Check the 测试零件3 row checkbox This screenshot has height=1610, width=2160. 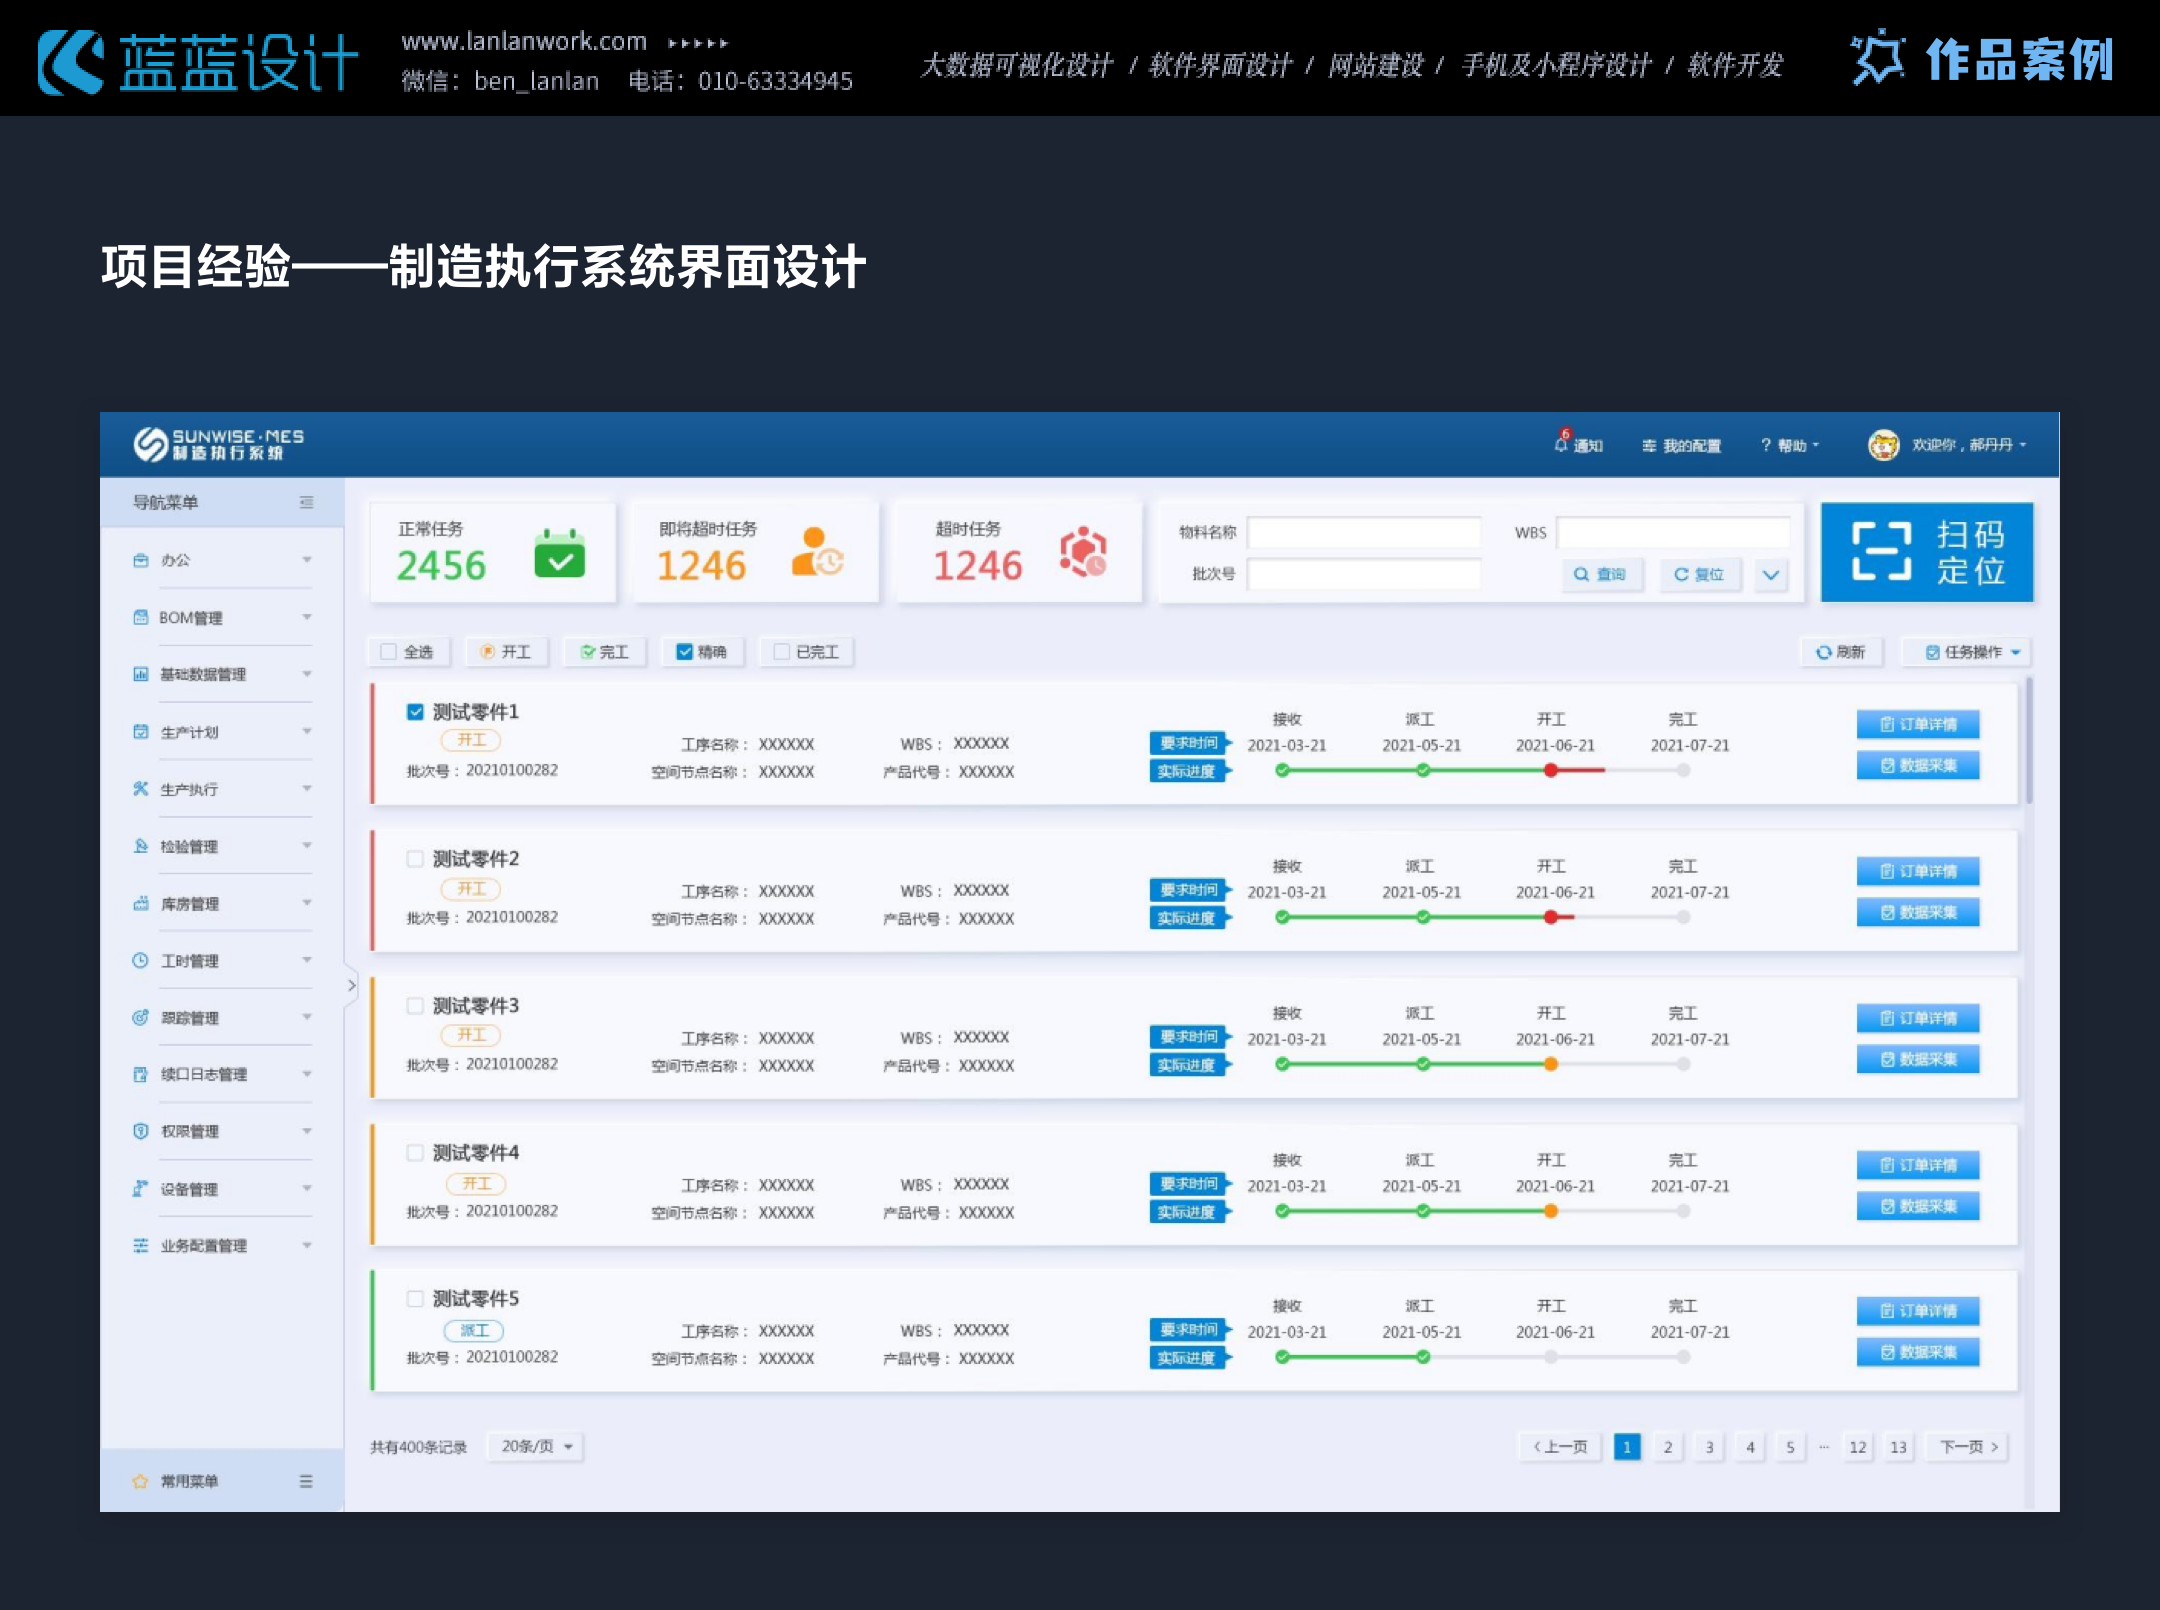click(415, 1005)
